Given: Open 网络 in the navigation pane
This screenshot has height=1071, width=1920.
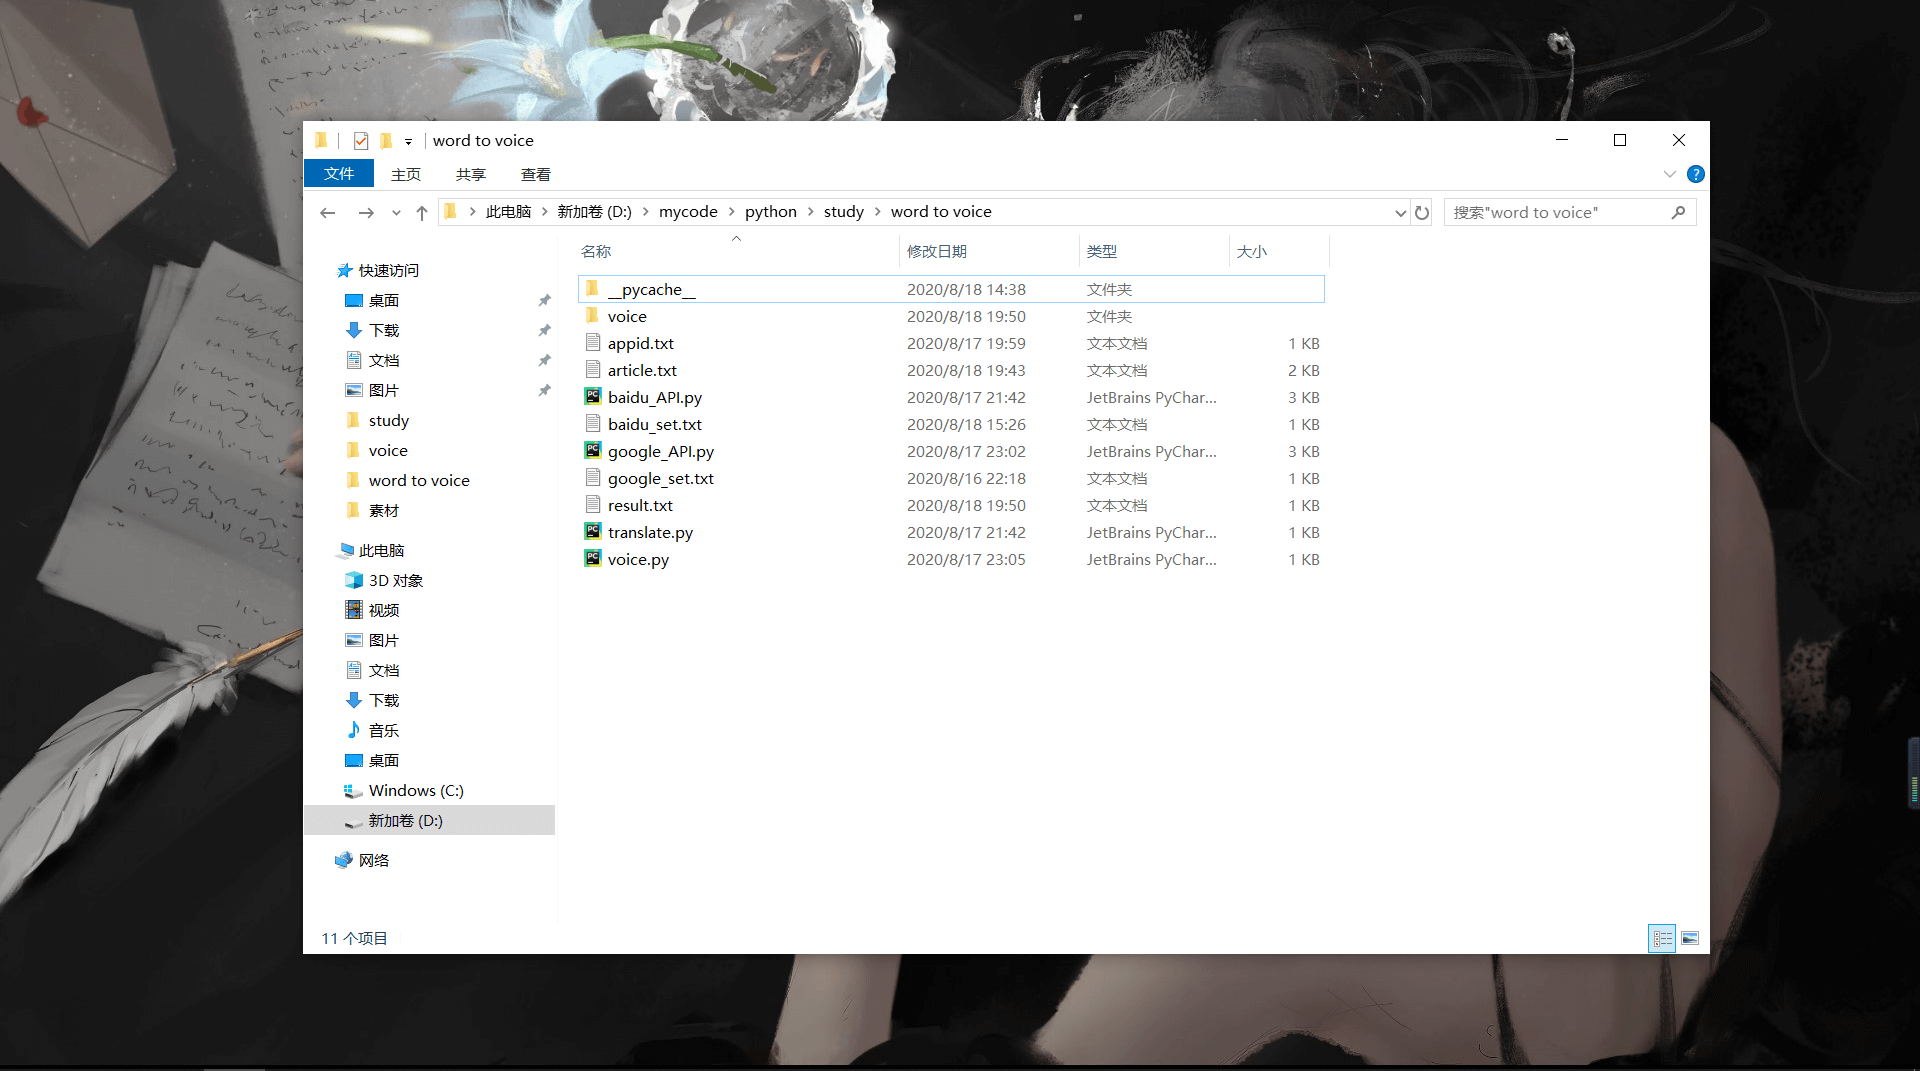Looking at the screenshot, I should [x=373, y=860].
